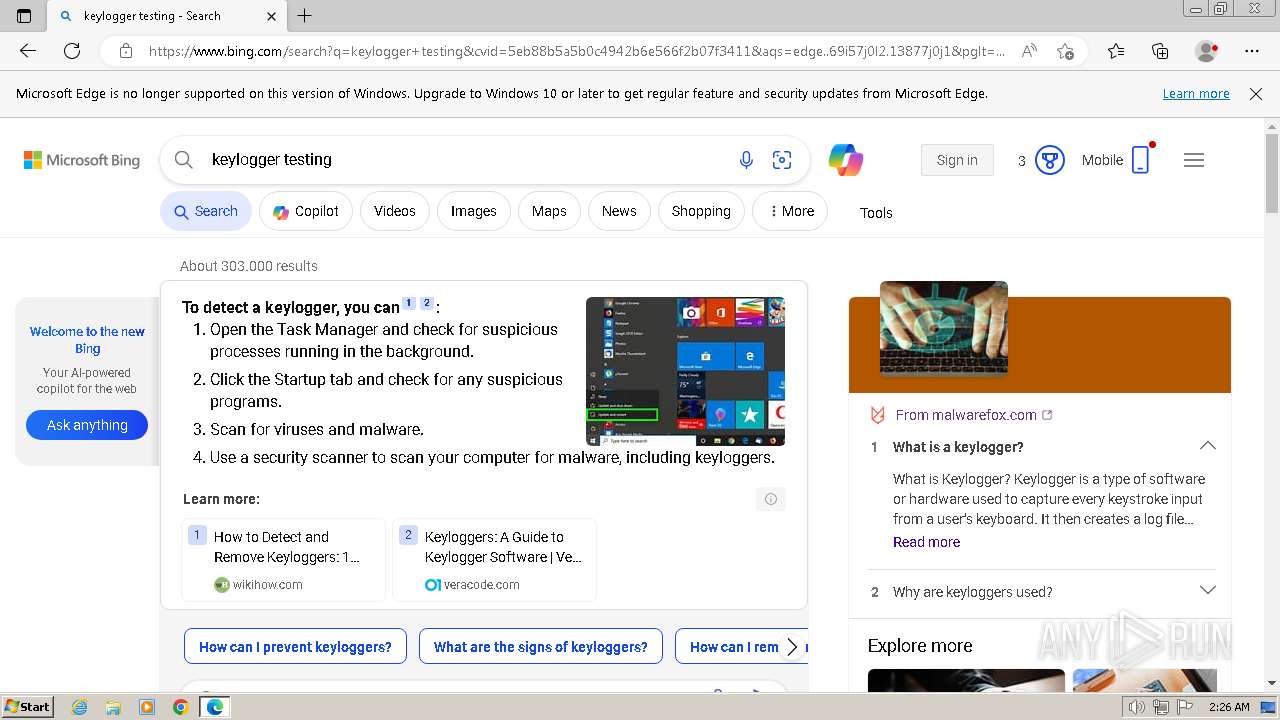
Task: Click magnifier icon in Bing search box
Action: point(184,160)
